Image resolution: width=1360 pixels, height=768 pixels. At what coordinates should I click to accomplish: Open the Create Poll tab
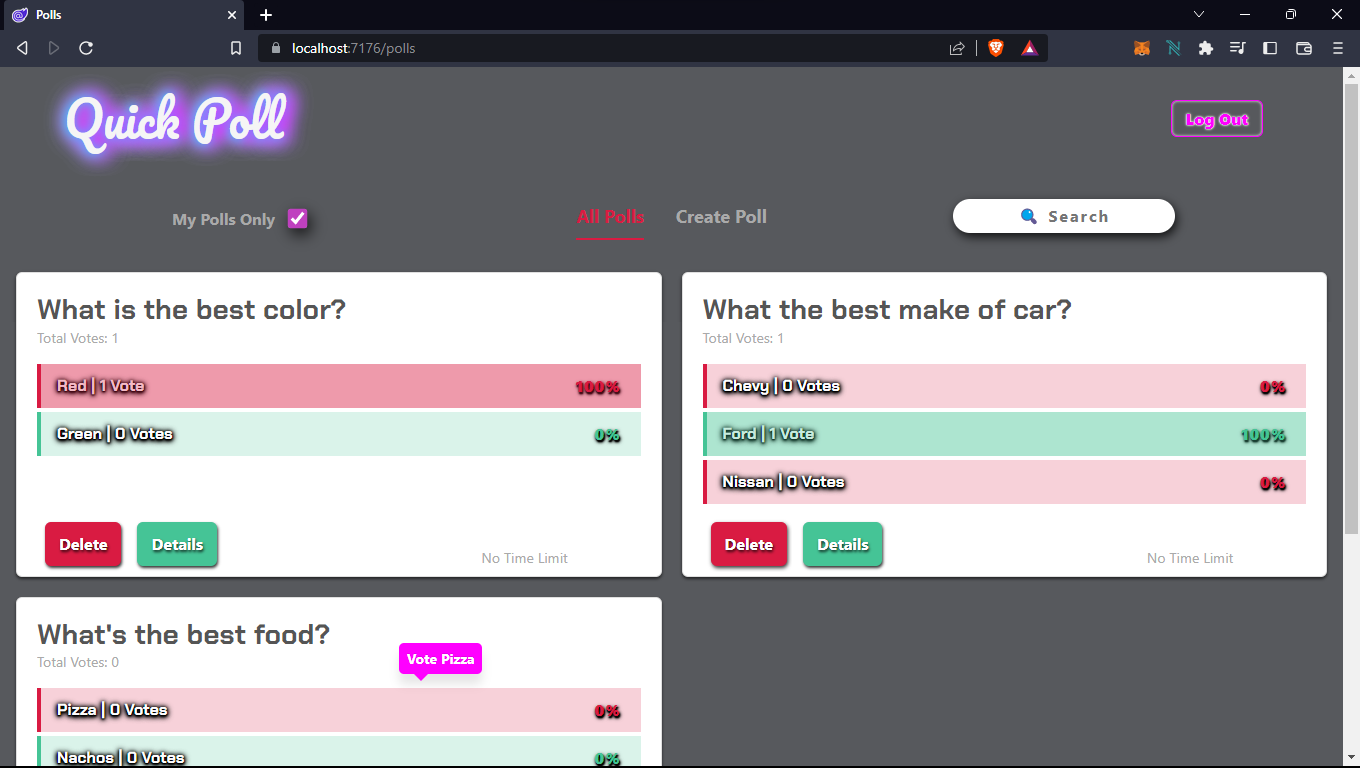721,217
